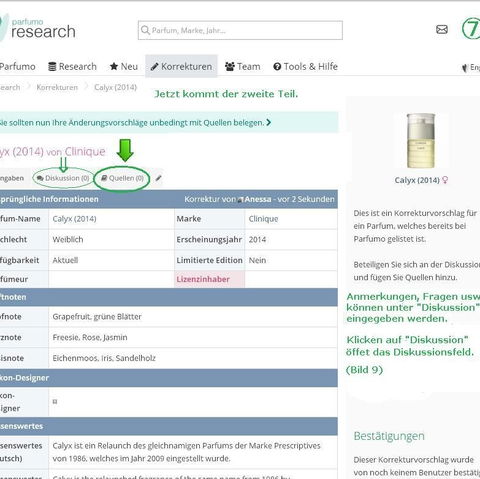Click the Parfum-Name value 'Calyx (2014)'
The width and height of the screenshot is (480, 479).
74,219
